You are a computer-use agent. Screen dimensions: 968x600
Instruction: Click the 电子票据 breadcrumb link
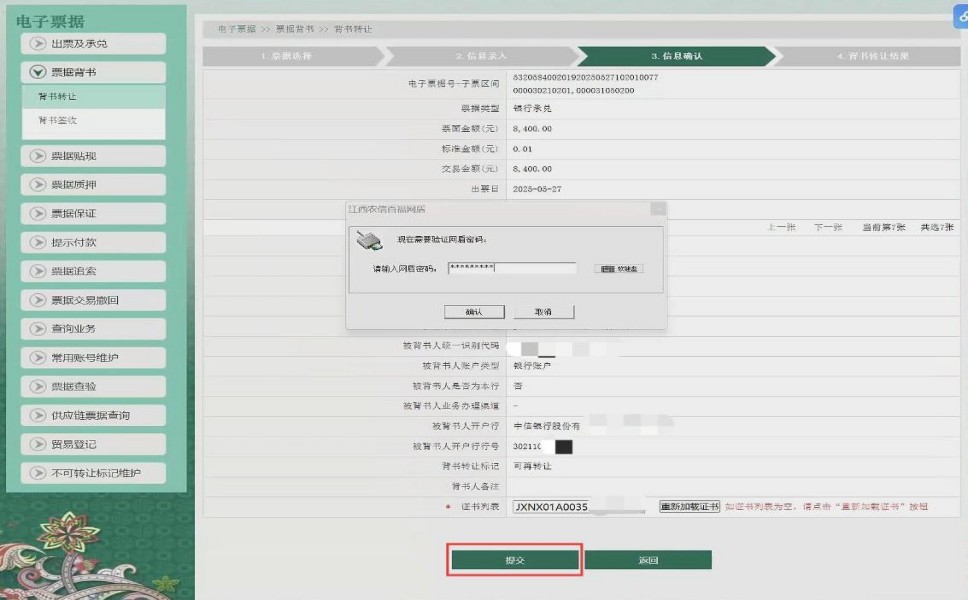tap(236, 29)
